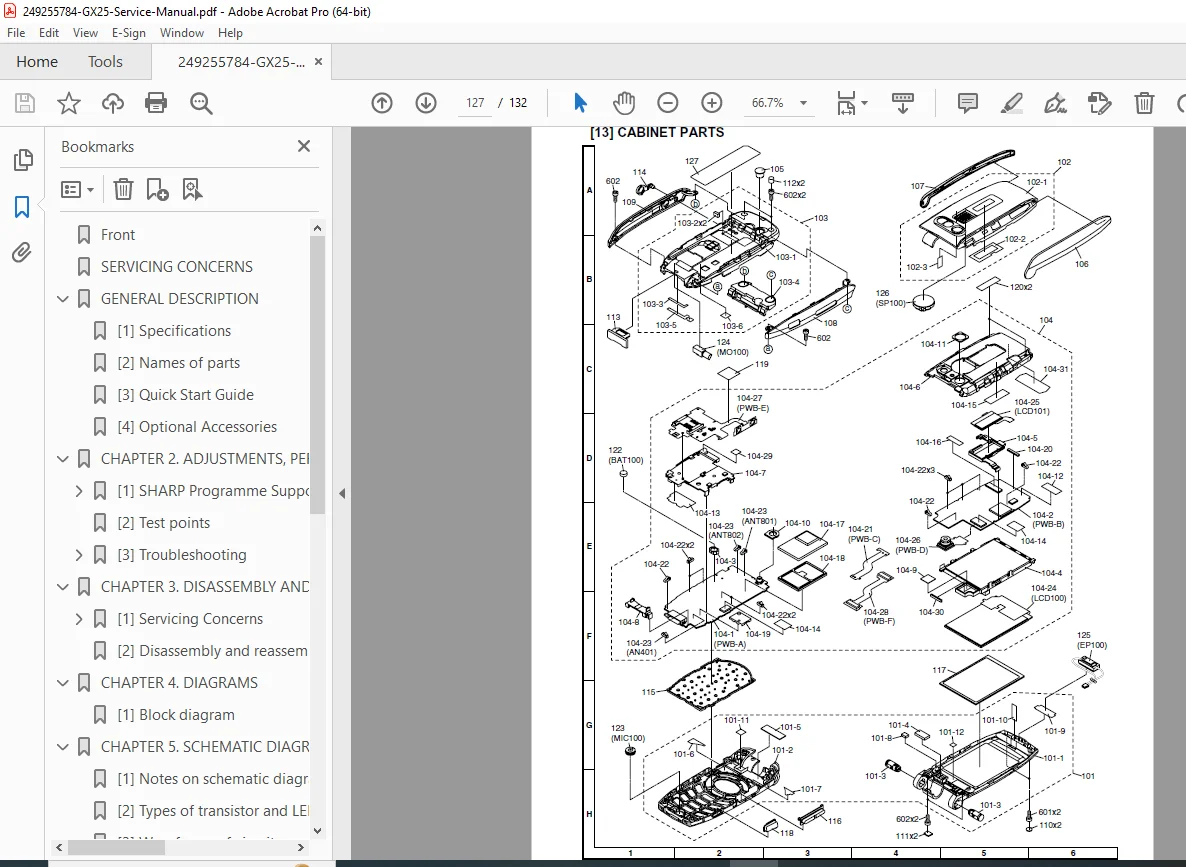Click the edit stamp toolbar icon

1099,103
